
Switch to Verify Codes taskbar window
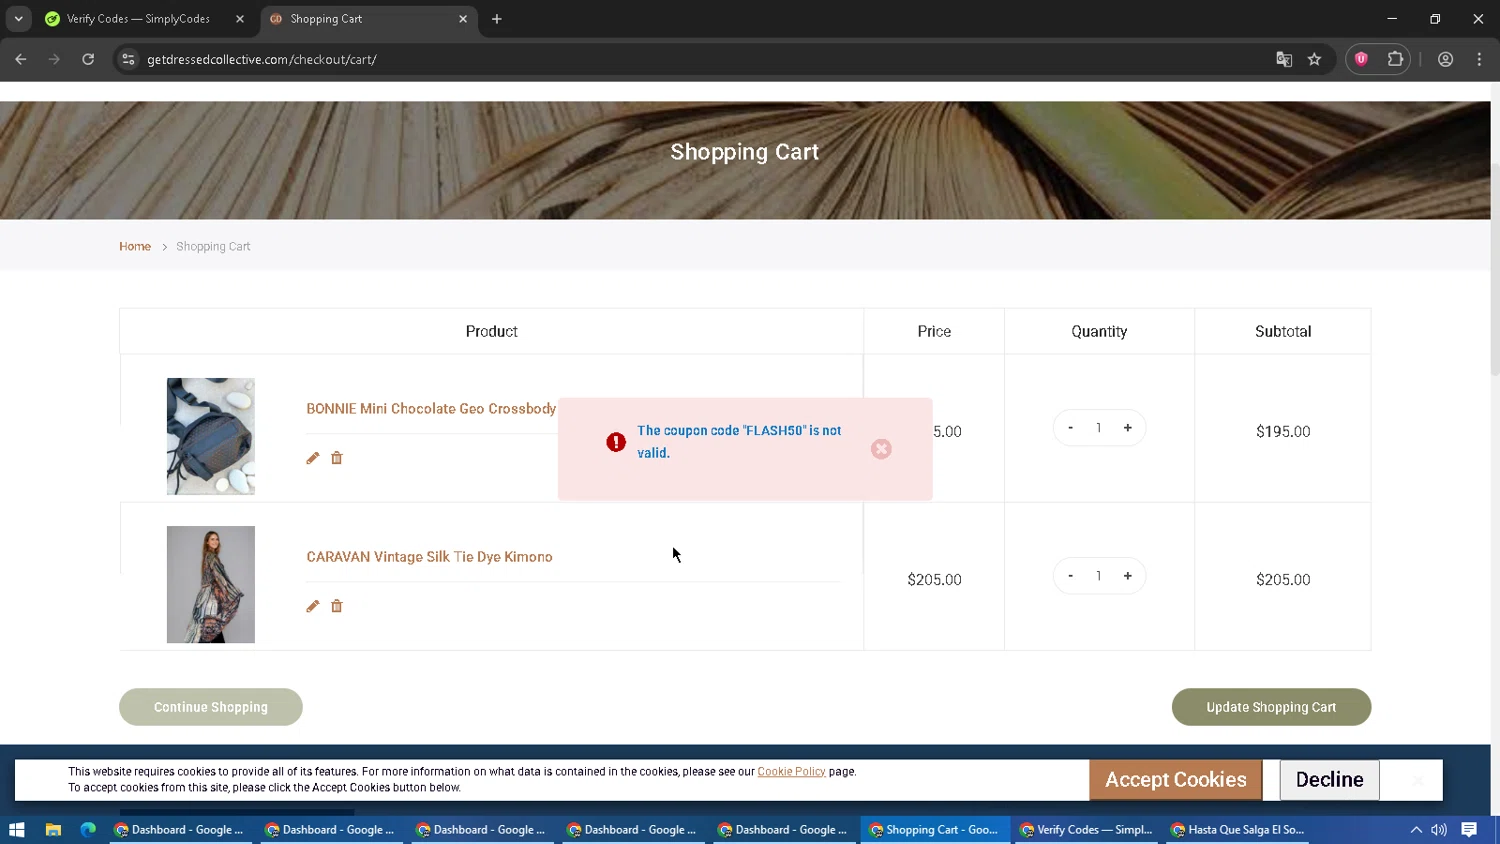pyautogui.click(x=1086, y=830)
